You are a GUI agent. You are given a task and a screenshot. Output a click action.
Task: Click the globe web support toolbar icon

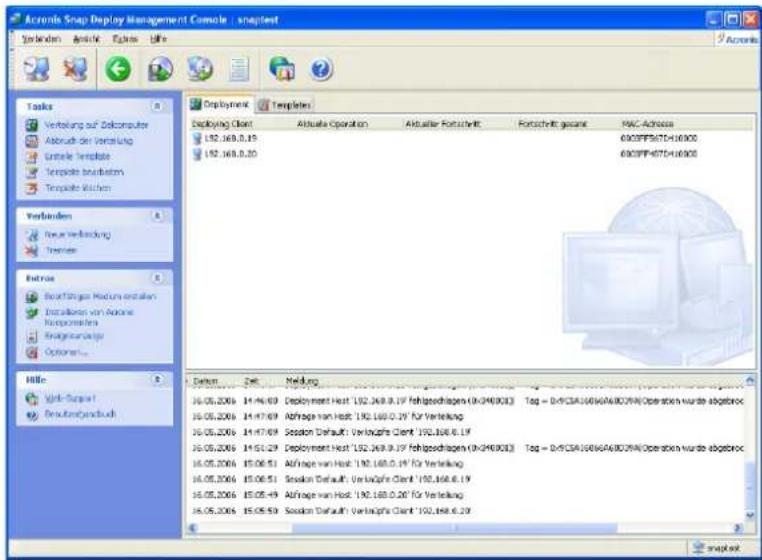282,69
